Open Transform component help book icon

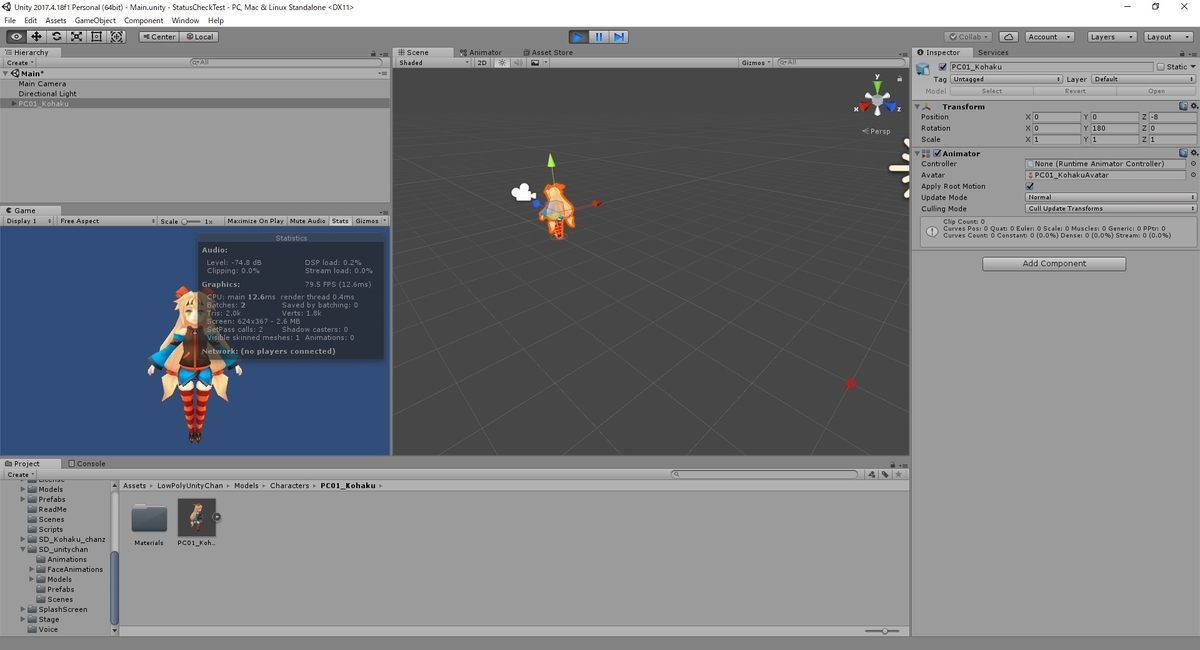coord(1183,106)
